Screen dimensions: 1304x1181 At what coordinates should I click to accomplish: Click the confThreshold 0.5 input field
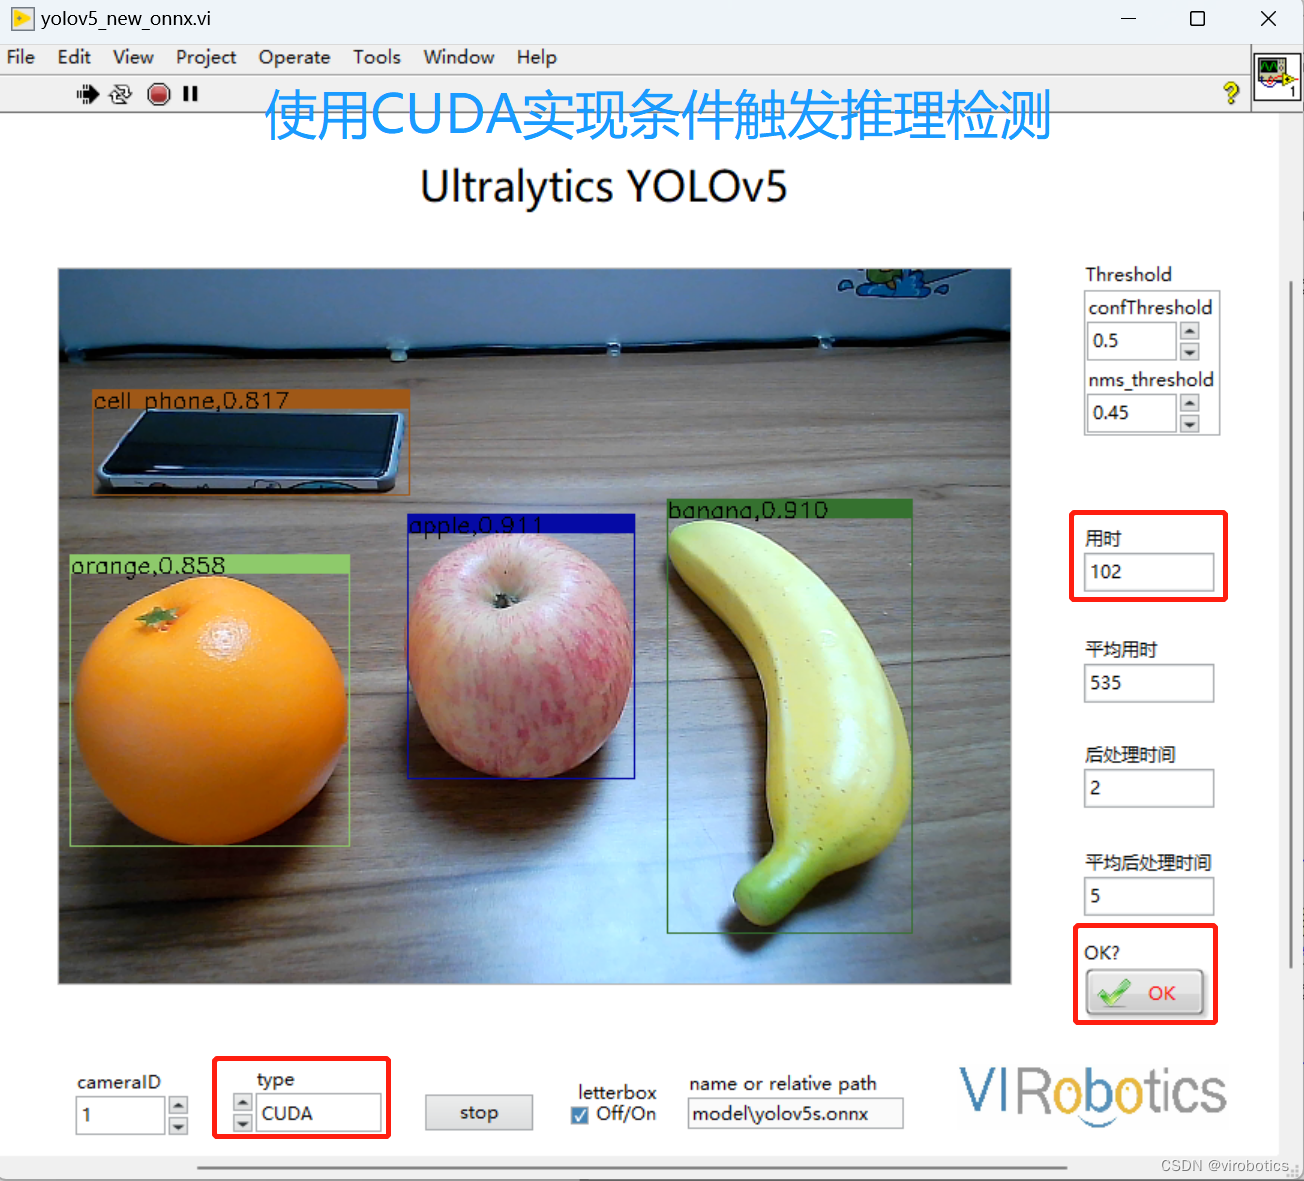[x=1132, y=341]
